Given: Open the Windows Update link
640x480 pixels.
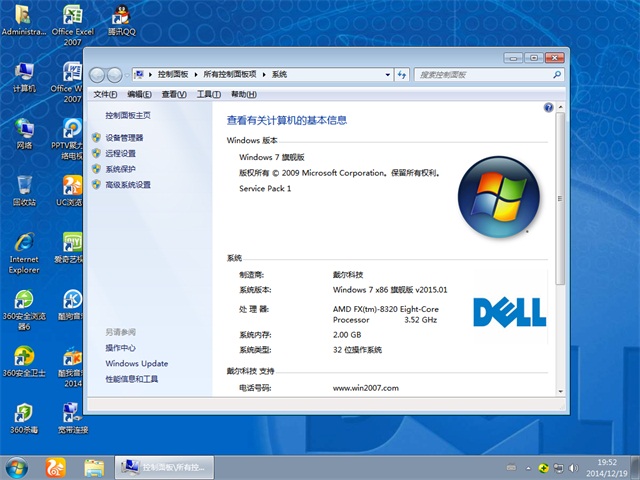Looking at the screenshot, I should (137, 364).
